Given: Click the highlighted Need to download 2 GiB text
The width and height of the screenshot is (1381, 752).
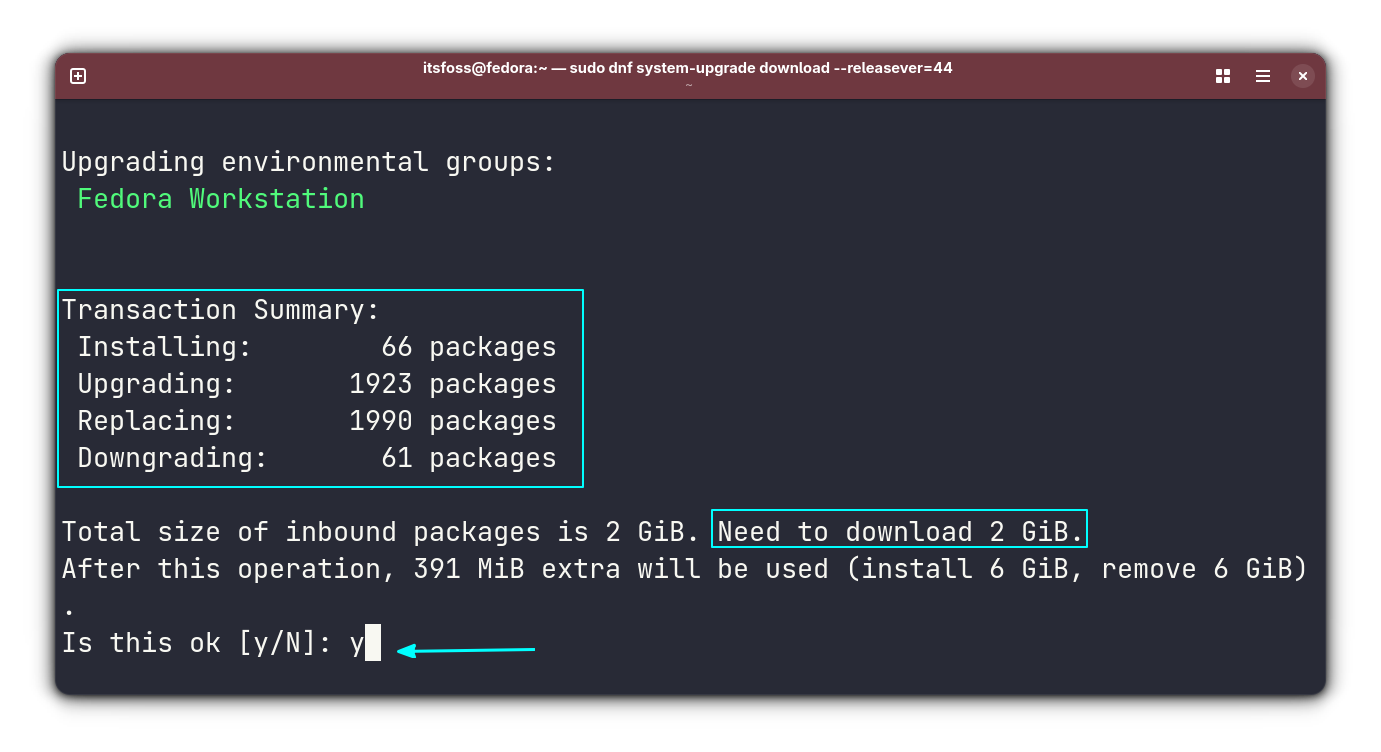Looking at the screenshot, I should pos(897,531).
